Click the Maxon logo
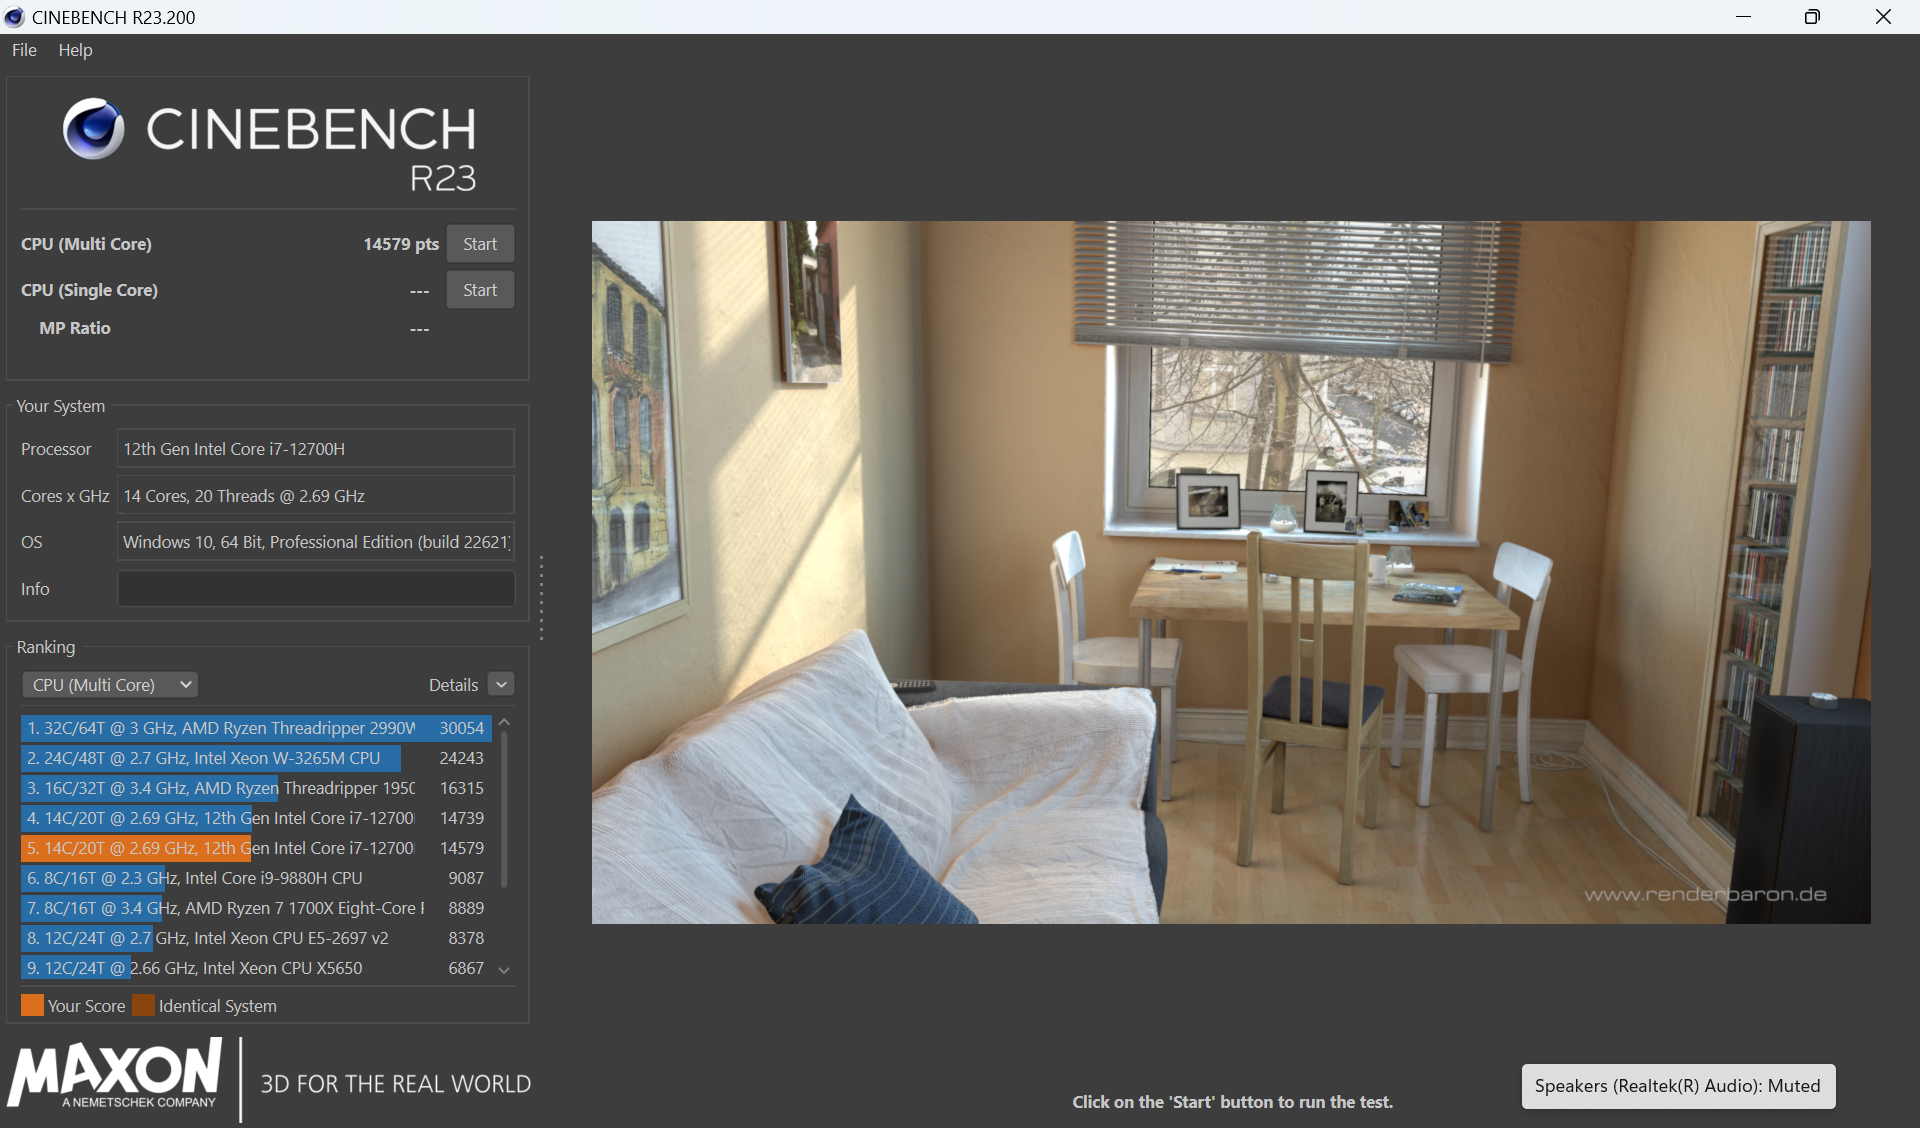The height and width of the screenshot is (1128, 1920). [115, 1073]
